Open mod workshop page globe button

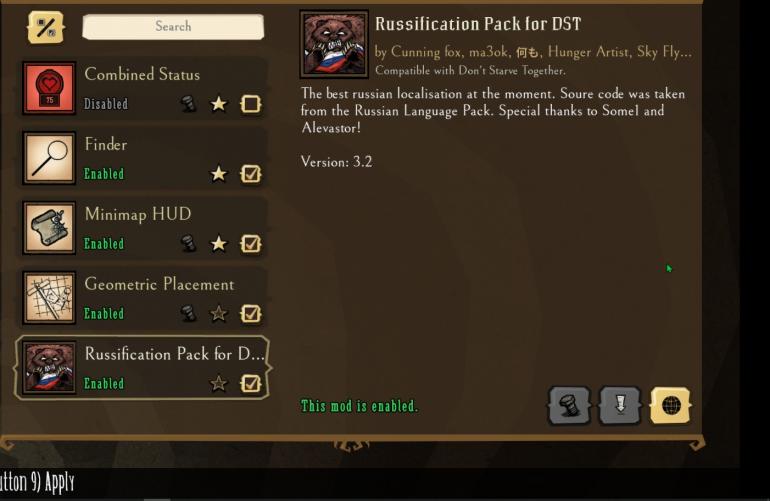tap(671, 405)
